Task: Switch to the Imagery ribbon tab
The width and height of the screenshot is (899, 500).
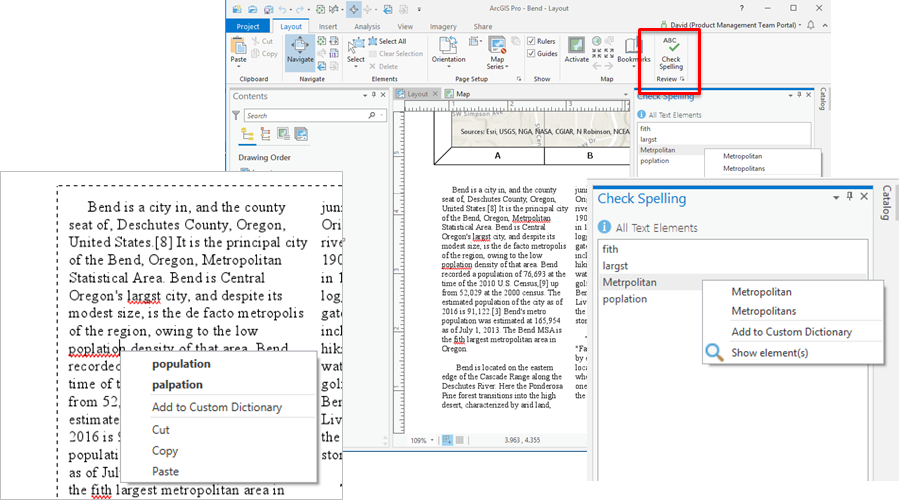Action: tap(443, 26)
